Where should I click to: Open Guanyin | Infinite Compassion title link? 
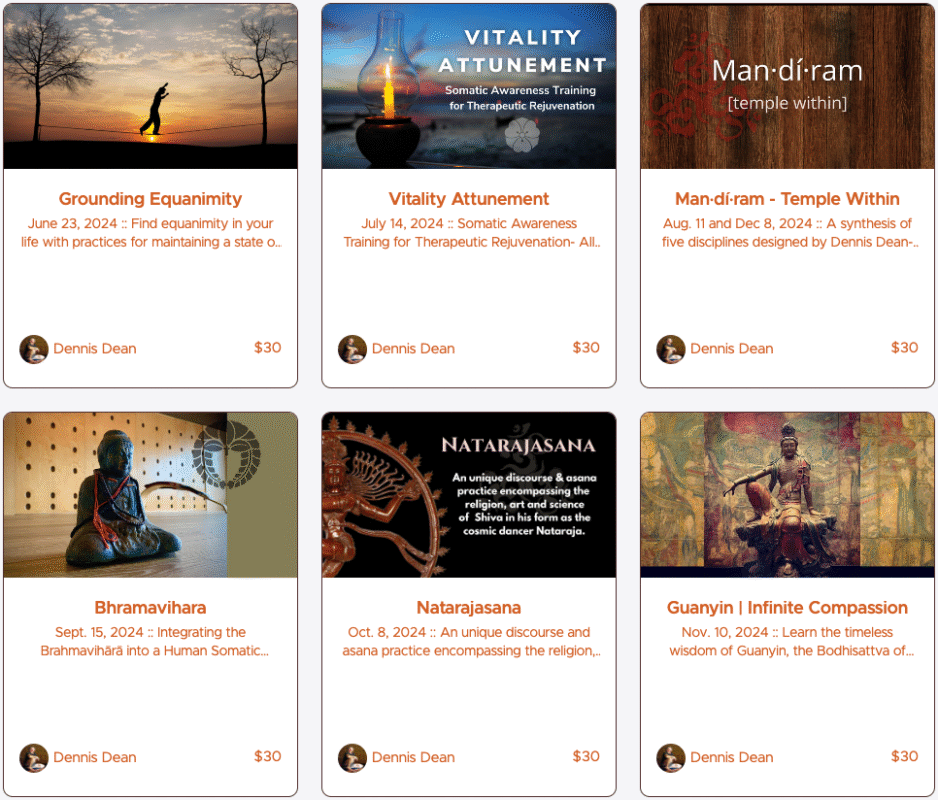(787, 607)
